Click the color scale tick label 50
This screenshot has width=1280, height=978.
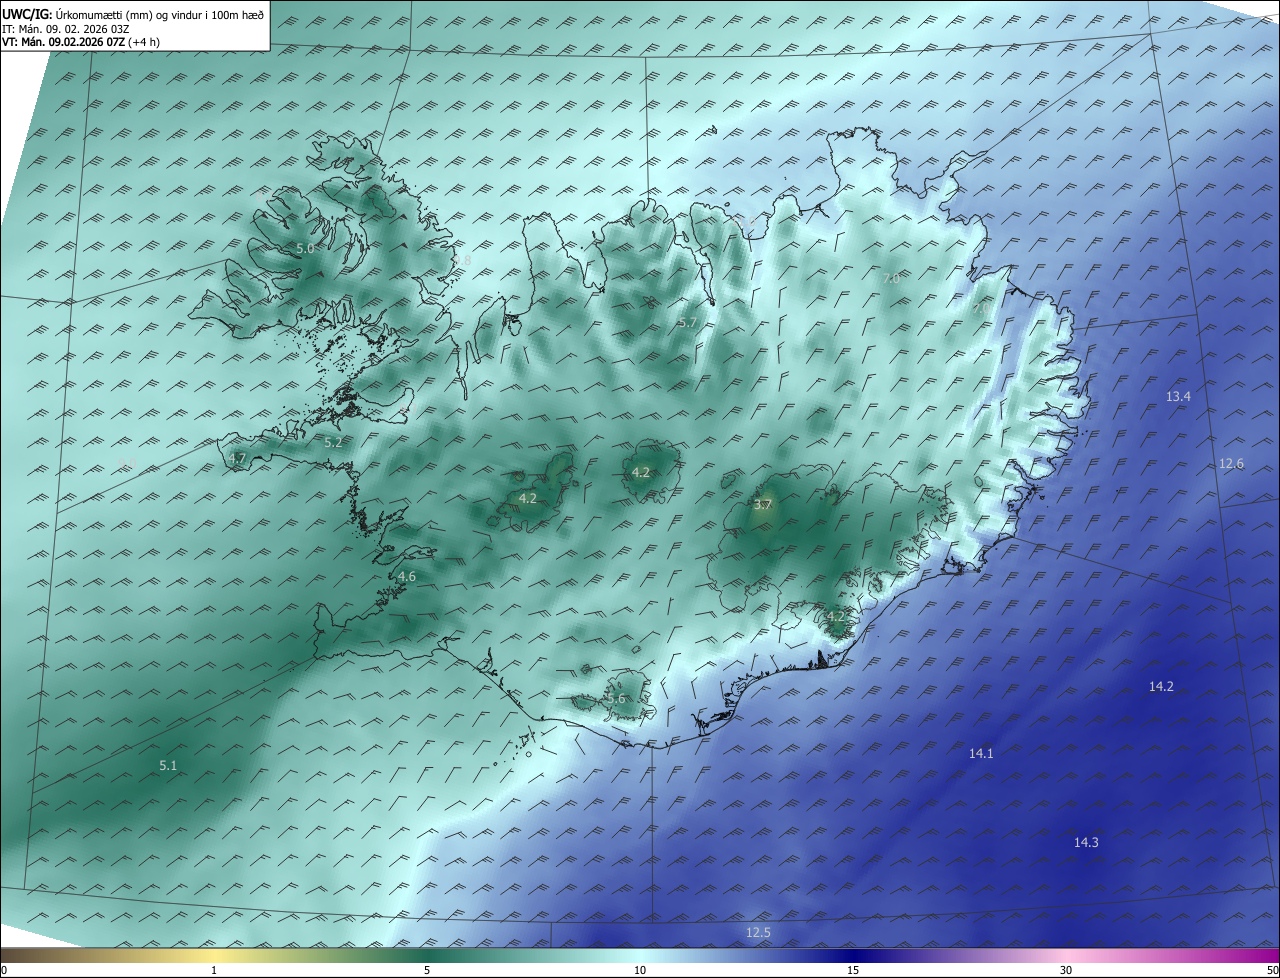[1272, 970]
